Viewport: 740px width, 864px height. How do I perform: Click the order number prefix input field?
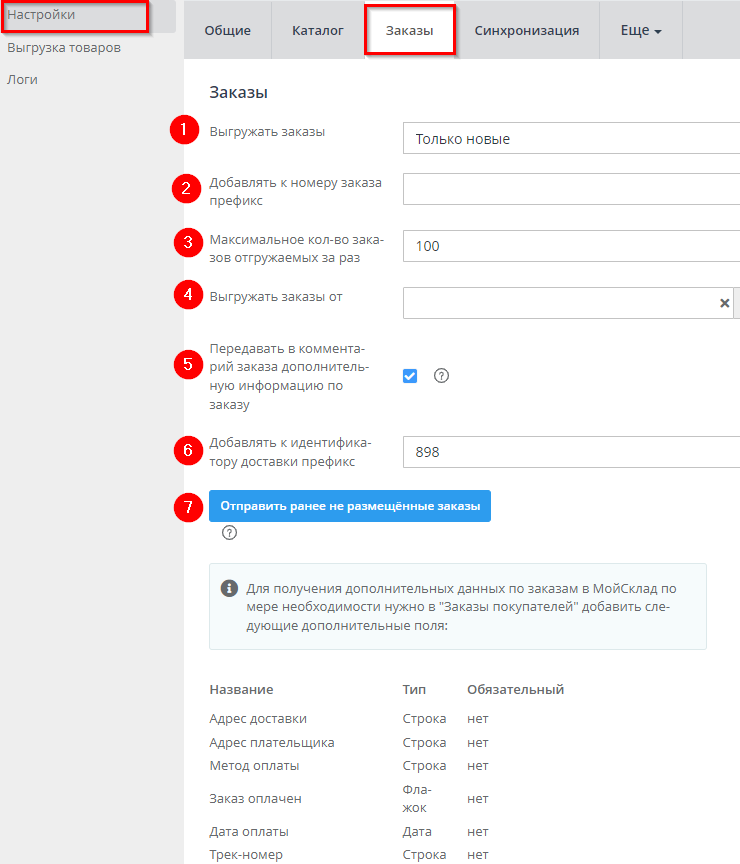click(570, 188)
